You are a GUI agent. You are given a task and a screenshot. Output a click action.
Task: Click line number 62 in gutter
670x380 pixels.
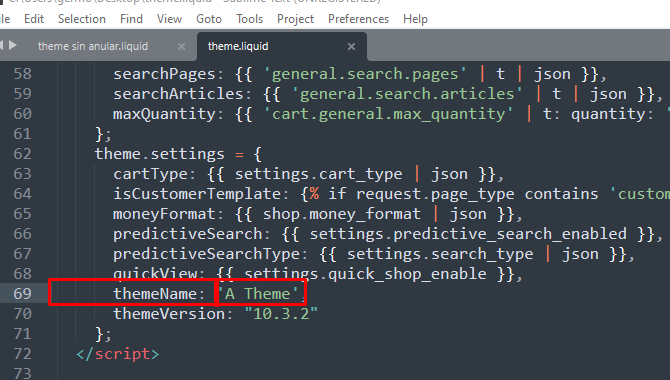(23, 154)
